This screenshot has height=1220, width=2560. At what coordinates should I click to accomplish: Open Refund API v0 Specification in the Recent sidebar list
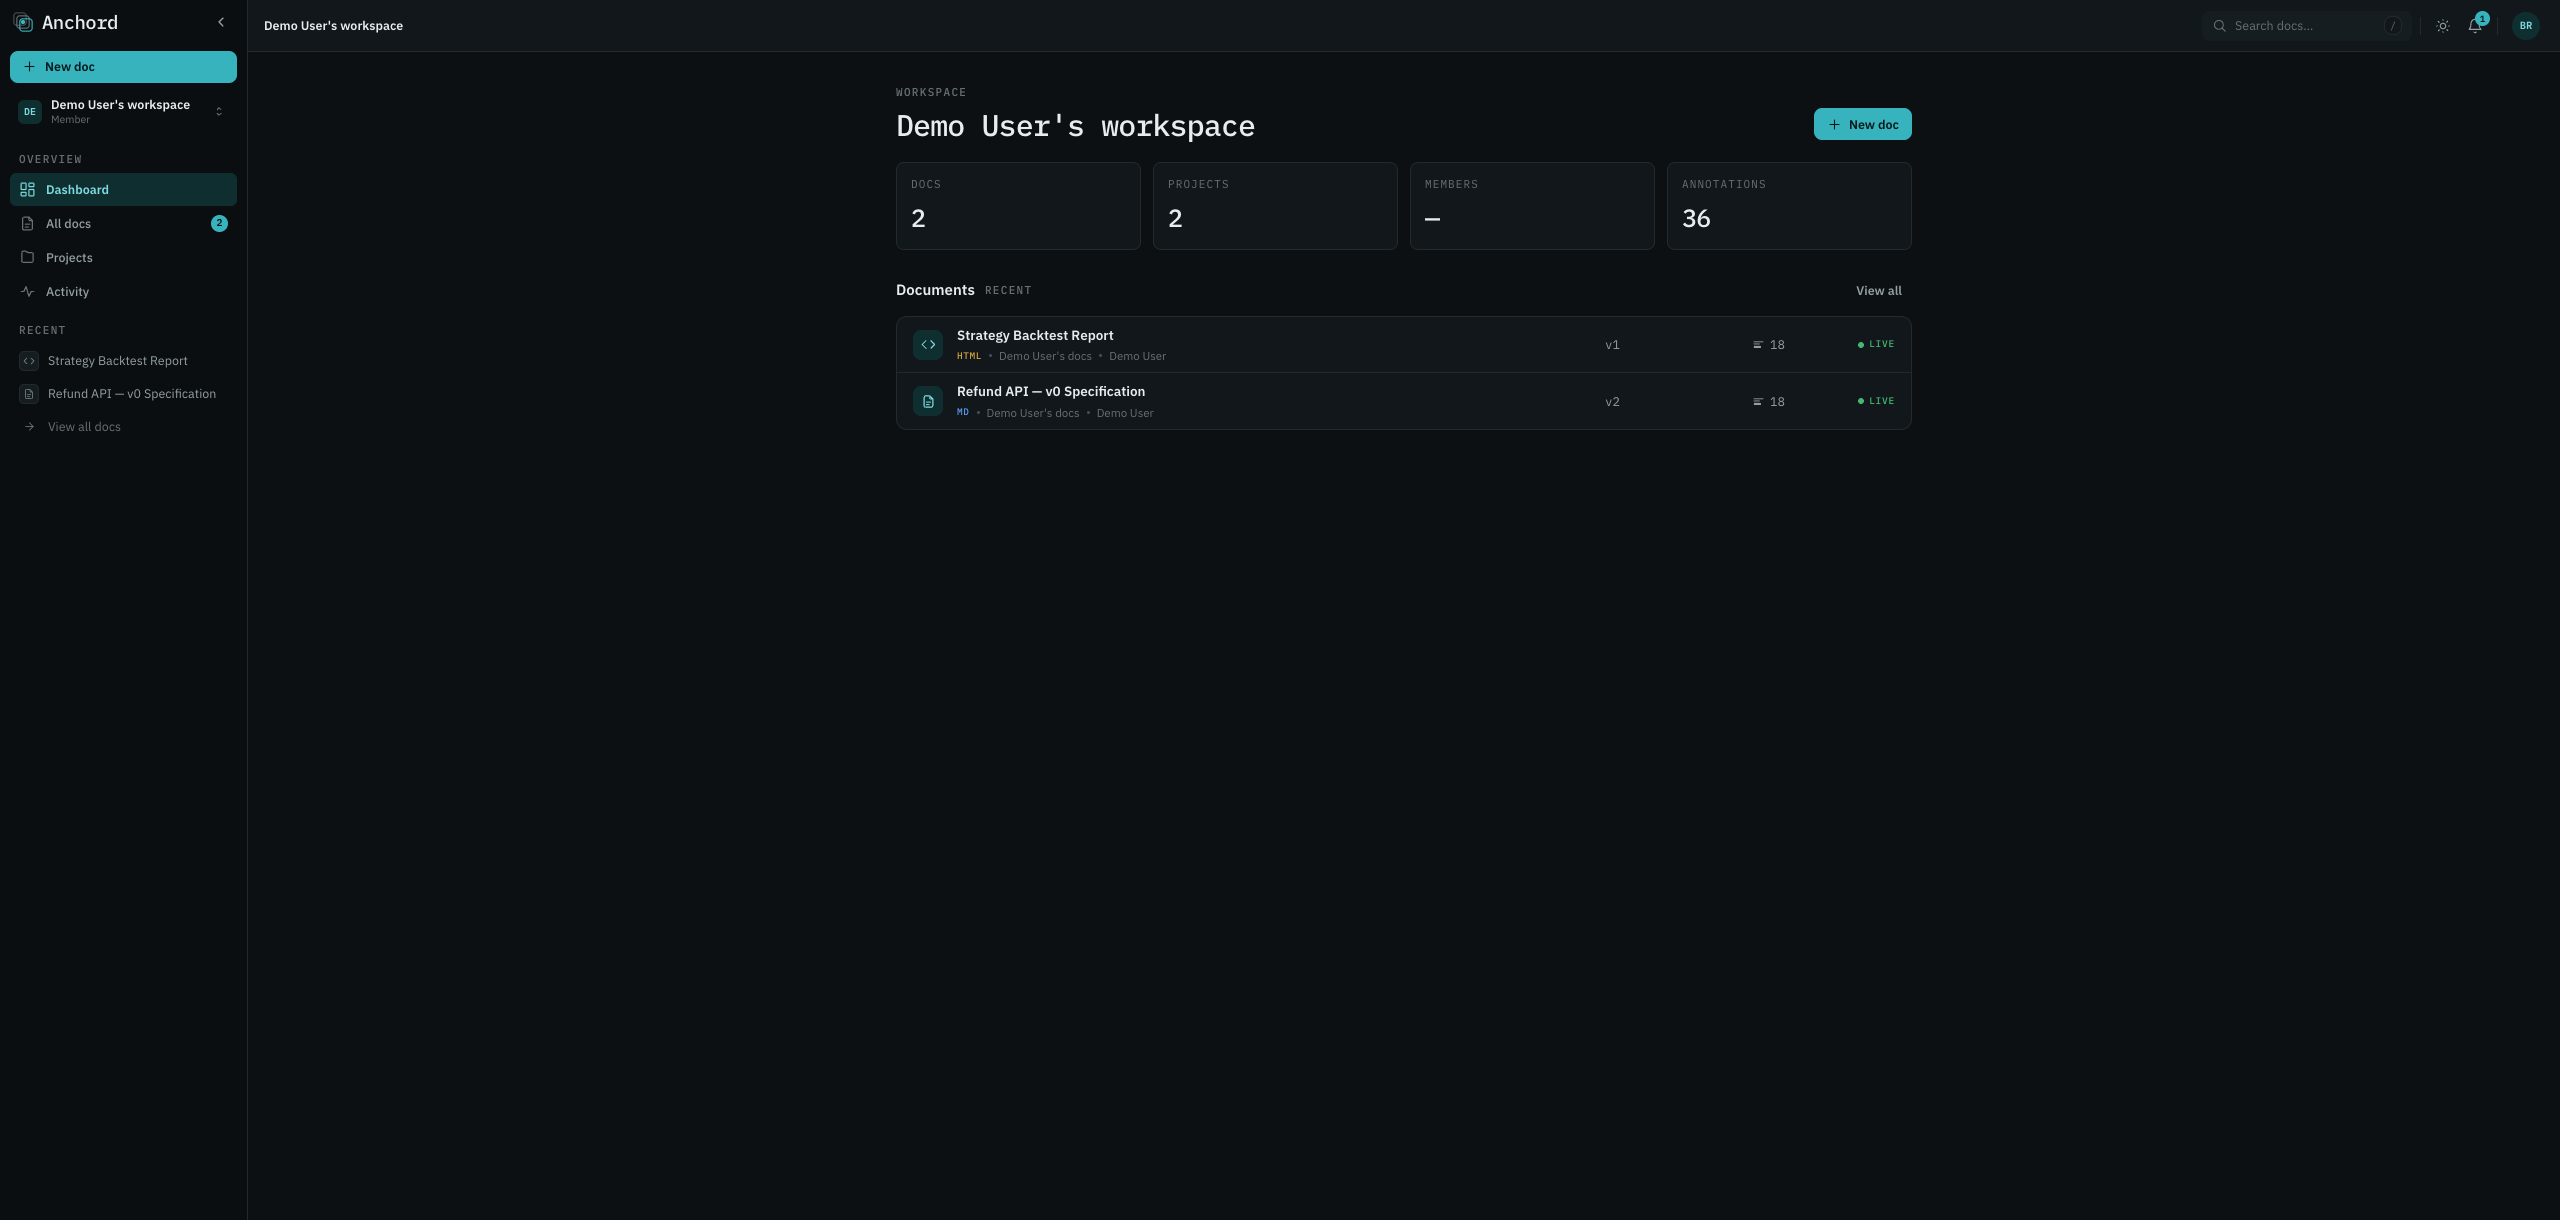(123, 394)
